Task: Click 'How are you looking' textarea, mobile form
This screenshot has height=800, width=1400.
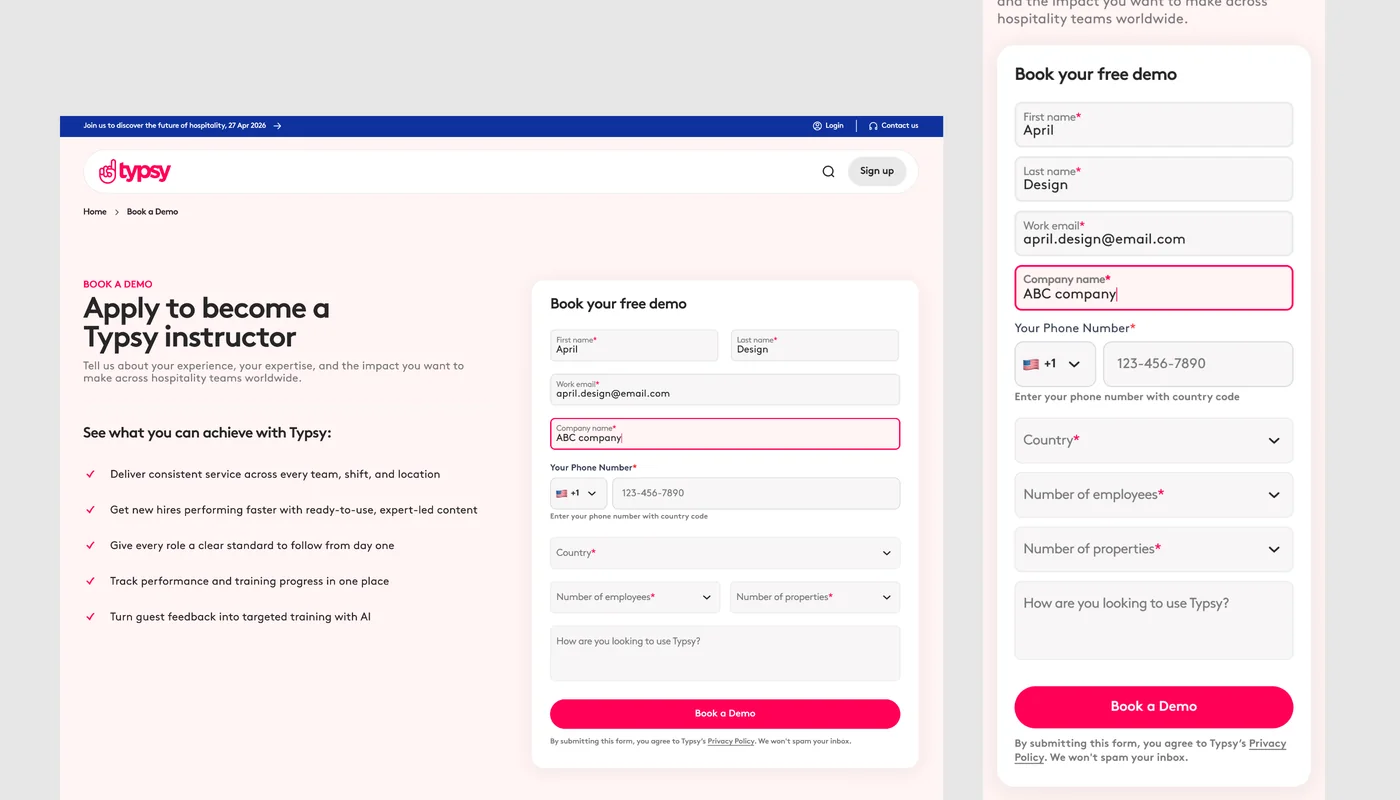Action: 1154,621
